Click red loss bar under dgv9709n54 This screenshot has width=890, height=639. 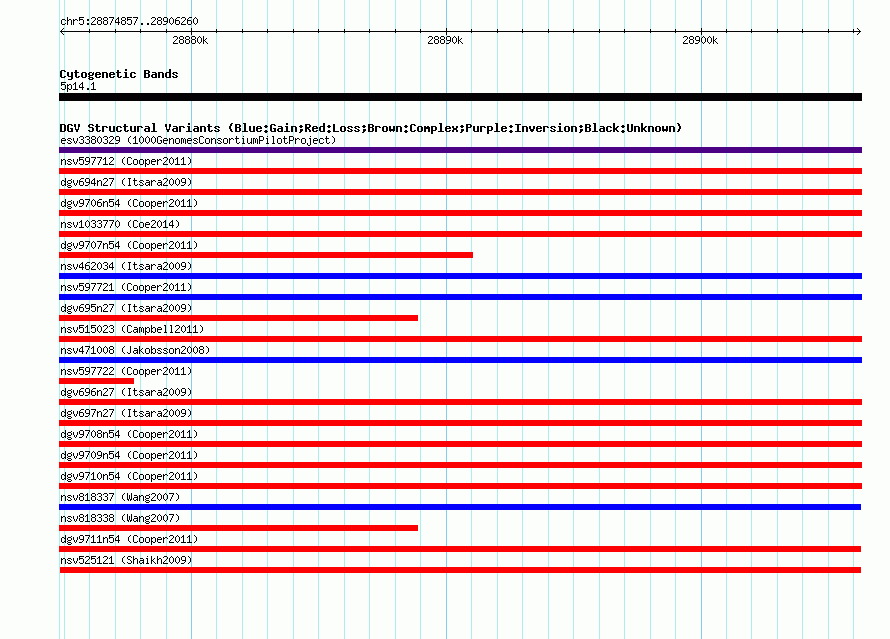coord(460,465)
